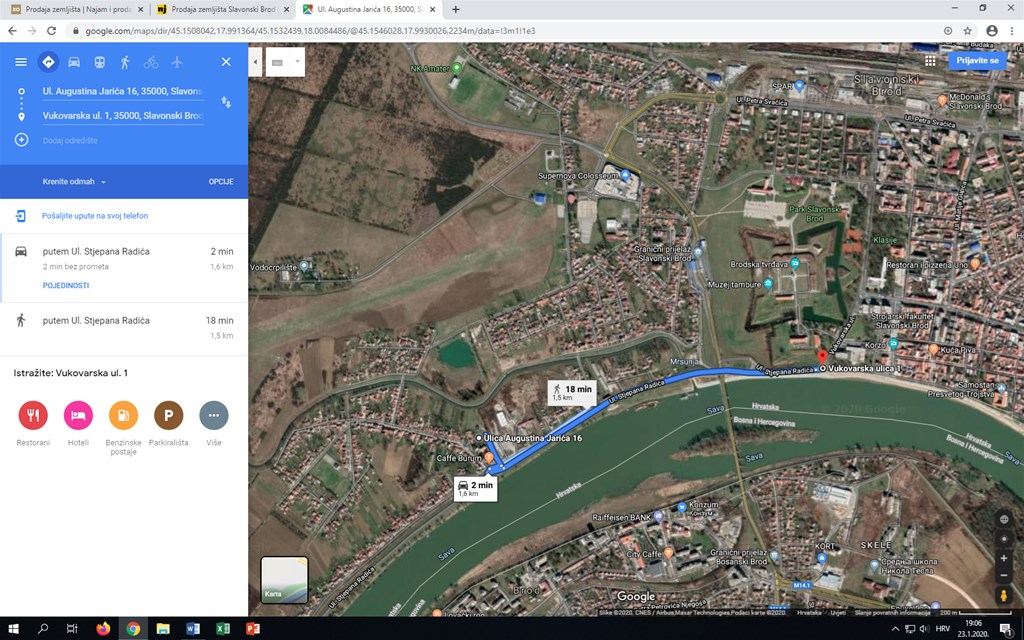
Task: Select the flight travel mode icon
Action: pyautogui.click(x=177, y=62)
